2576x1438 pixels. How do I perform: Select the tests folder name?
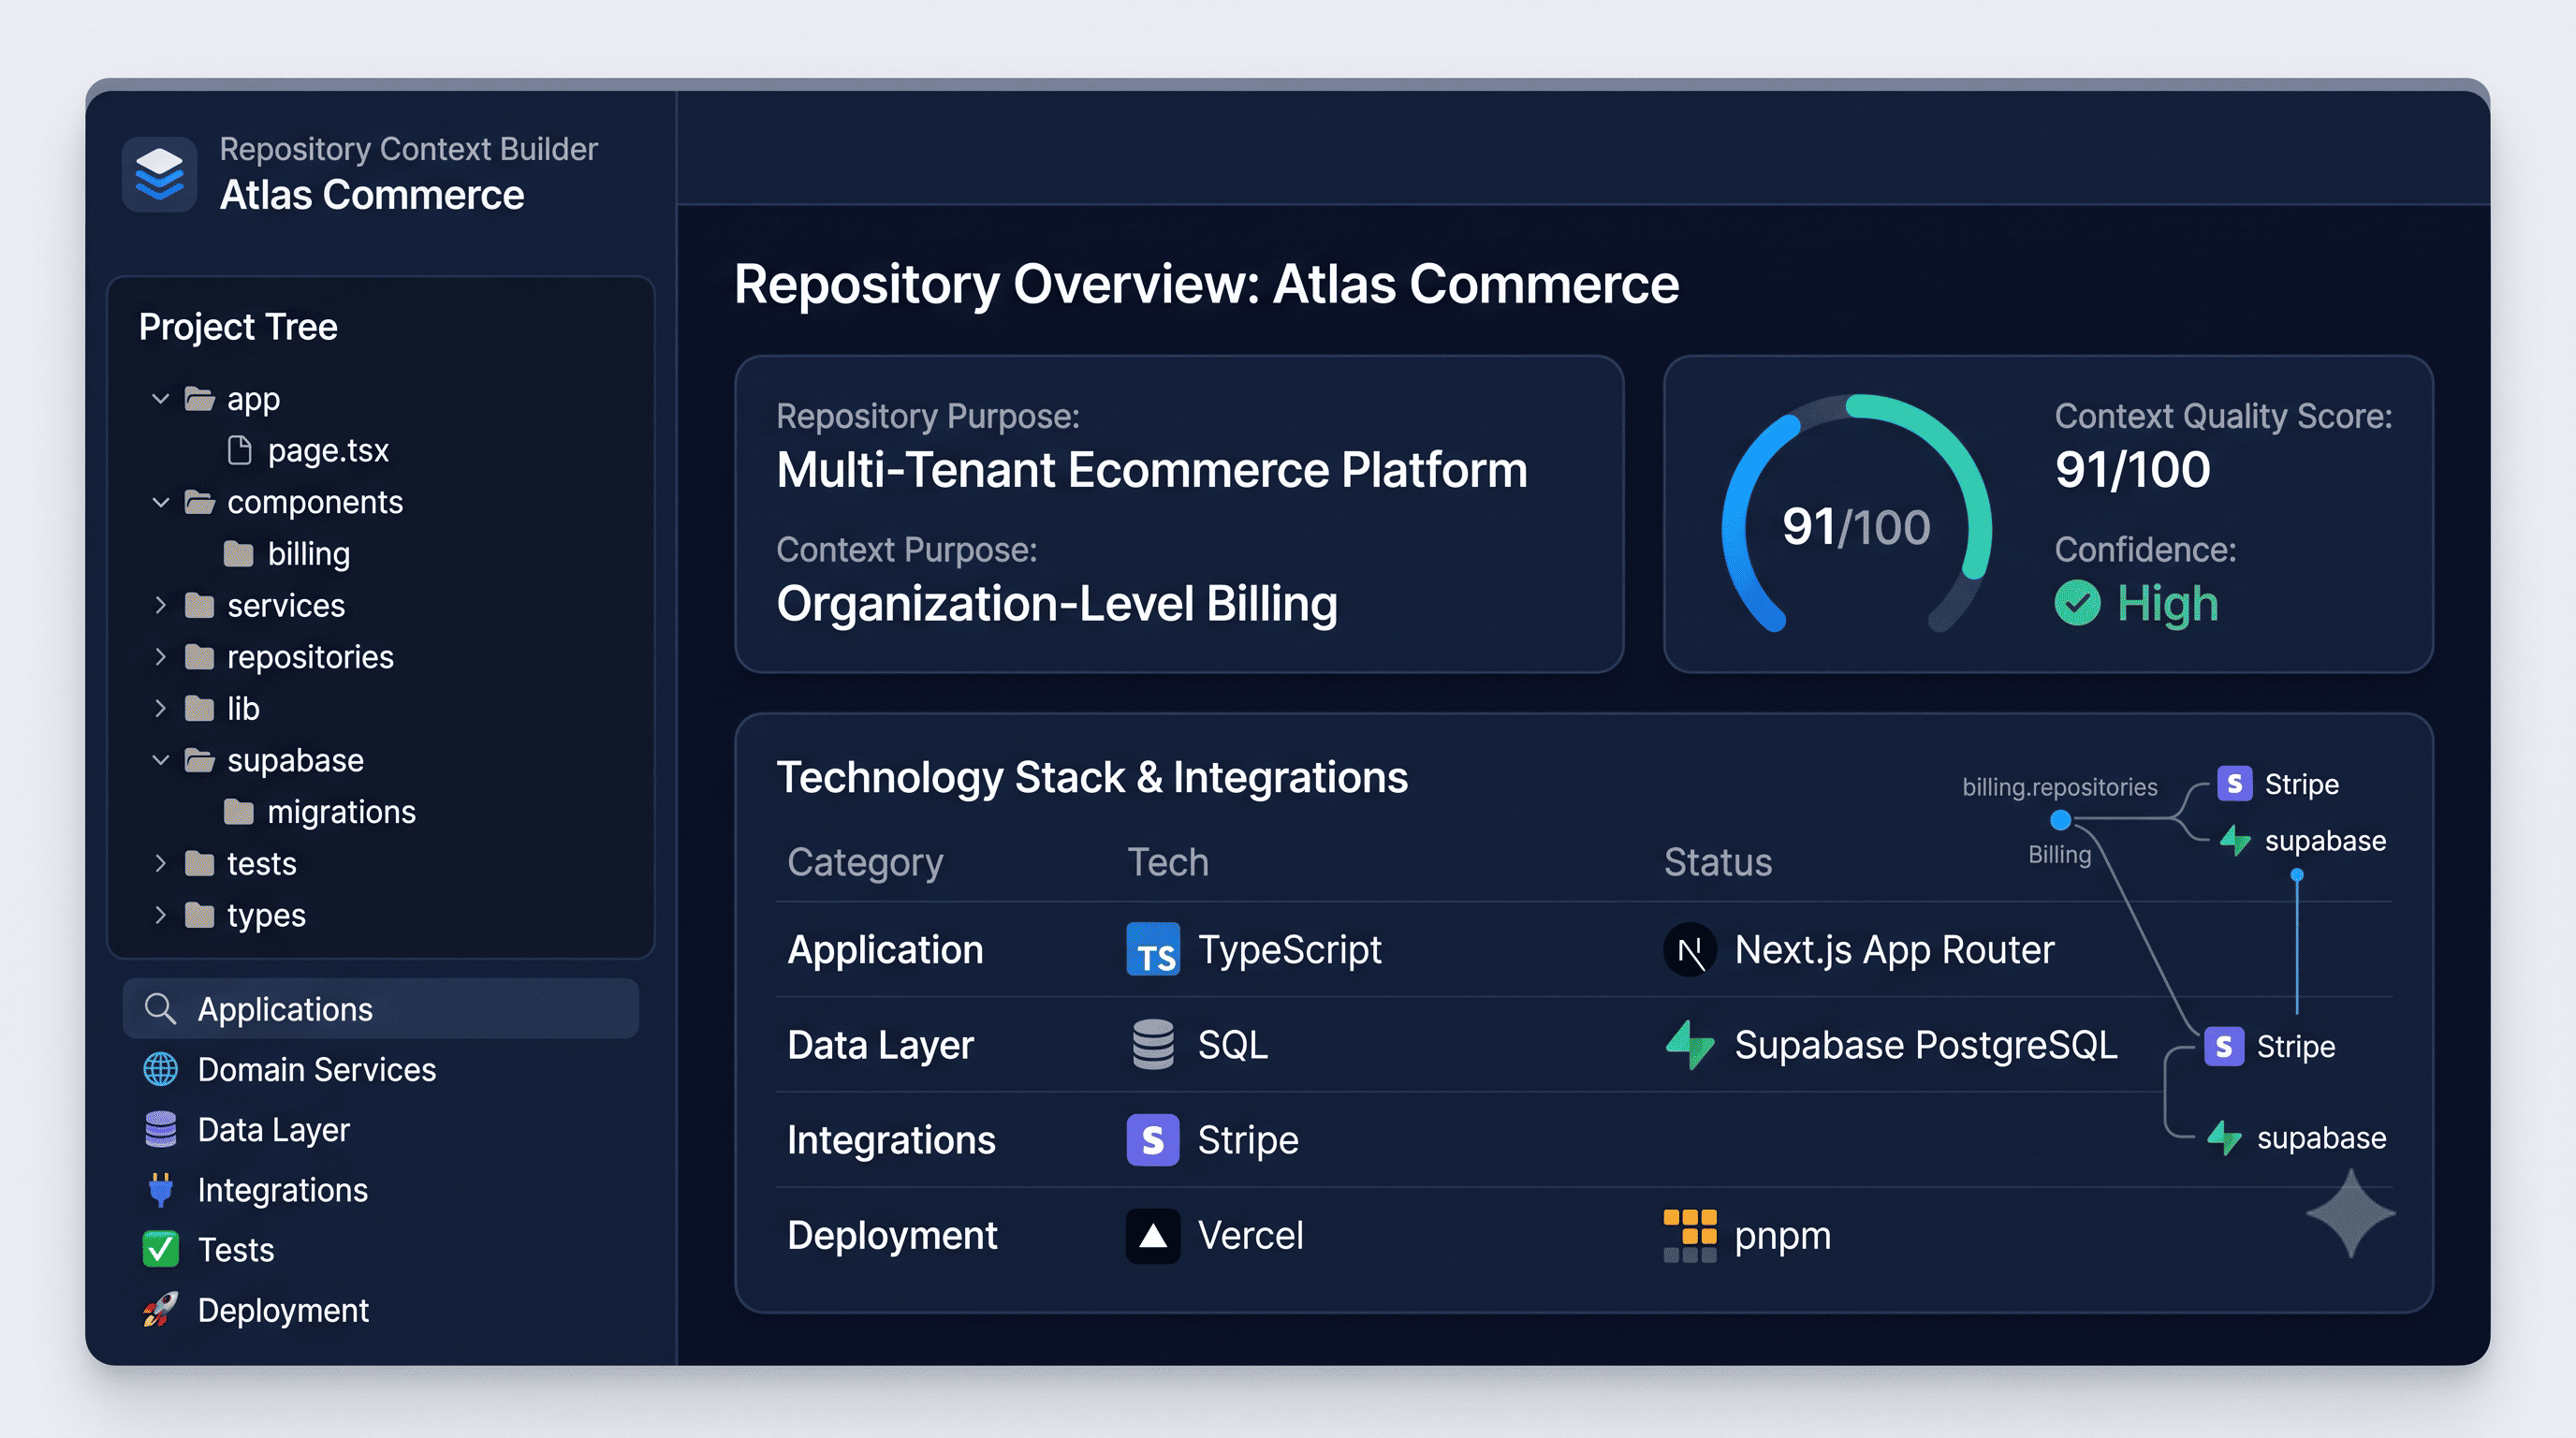click(261, 863)
